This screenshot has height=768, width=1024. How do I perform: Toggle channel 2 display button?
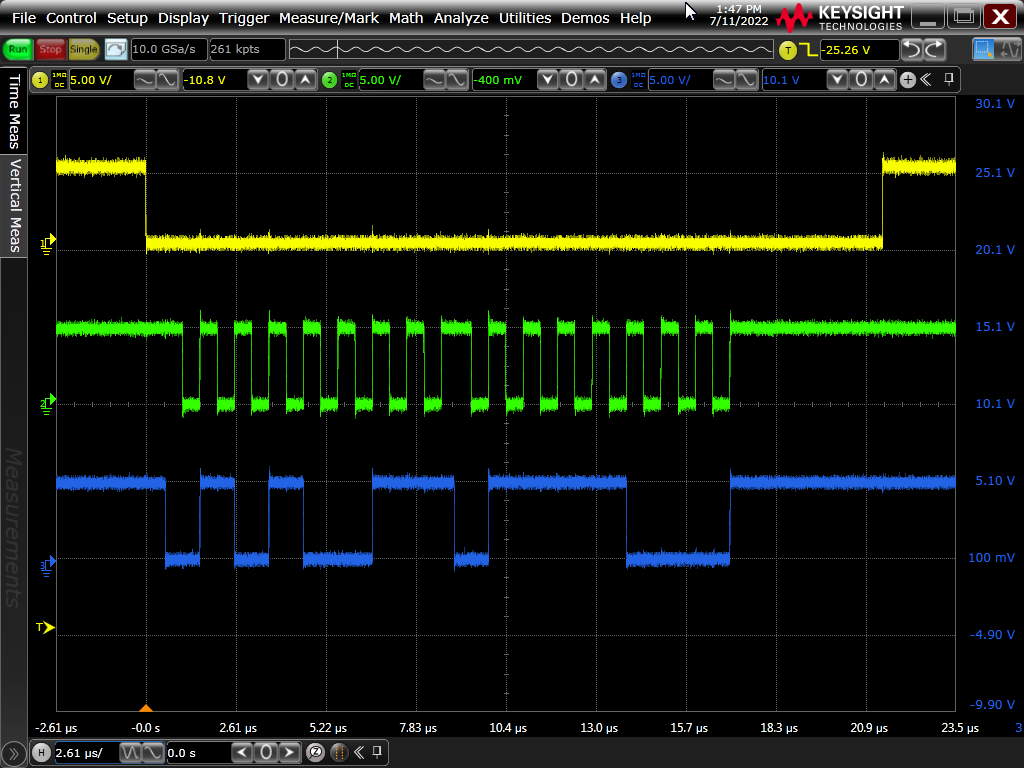pyautogui.click(x=330, y=80)
